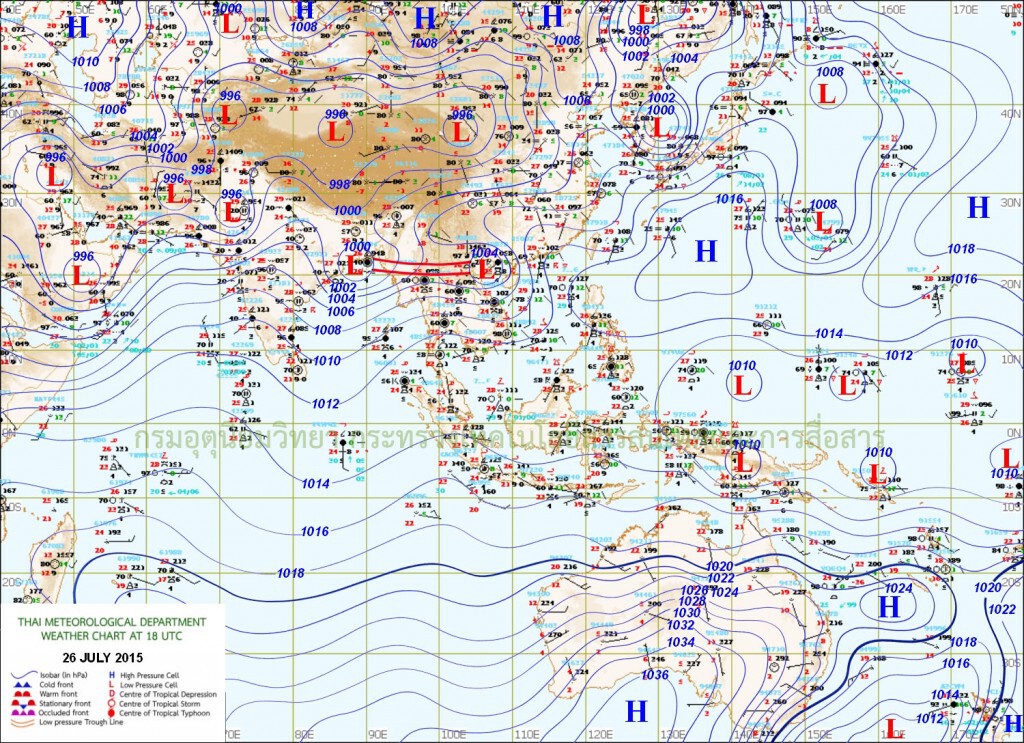Click "Centre of Tropical Storm" legend label
The height and width of the screenshot is (743, 1024).
pos(159,704)
